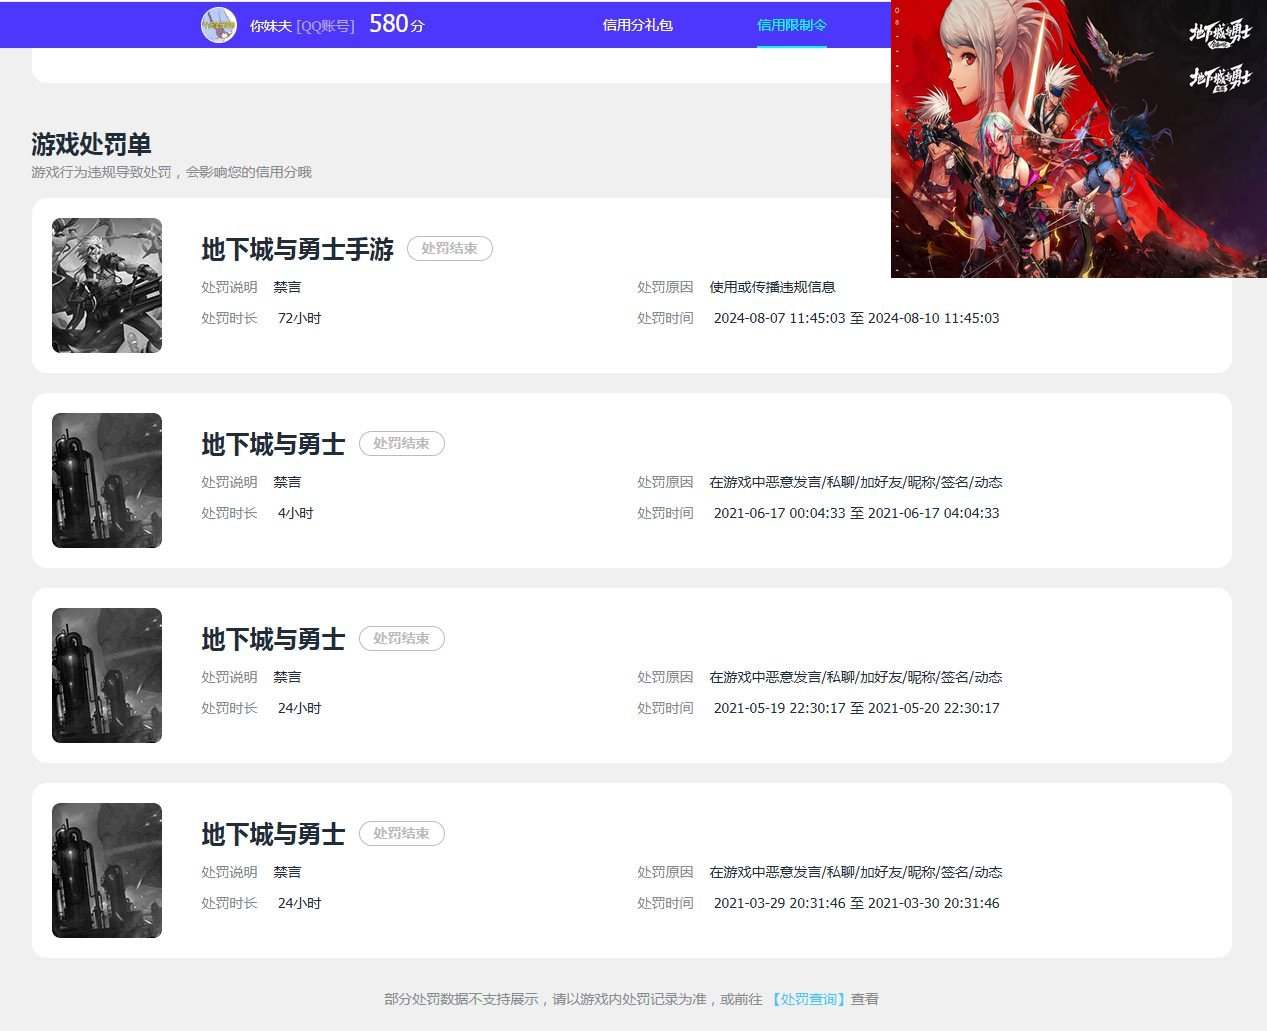The height and width of the screenshot is (1031, 1267).
Task: Click 处罚结束 badge on the 2021-06-17 card
Action: coord(401,444)
